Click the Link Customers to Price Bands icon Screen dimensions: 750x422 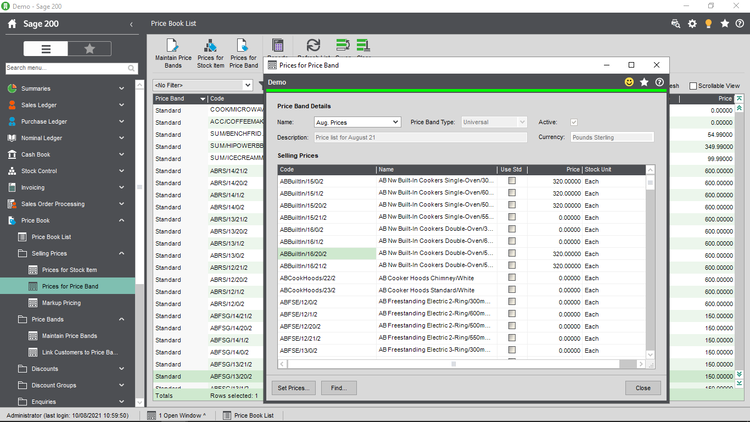(33, 353)
